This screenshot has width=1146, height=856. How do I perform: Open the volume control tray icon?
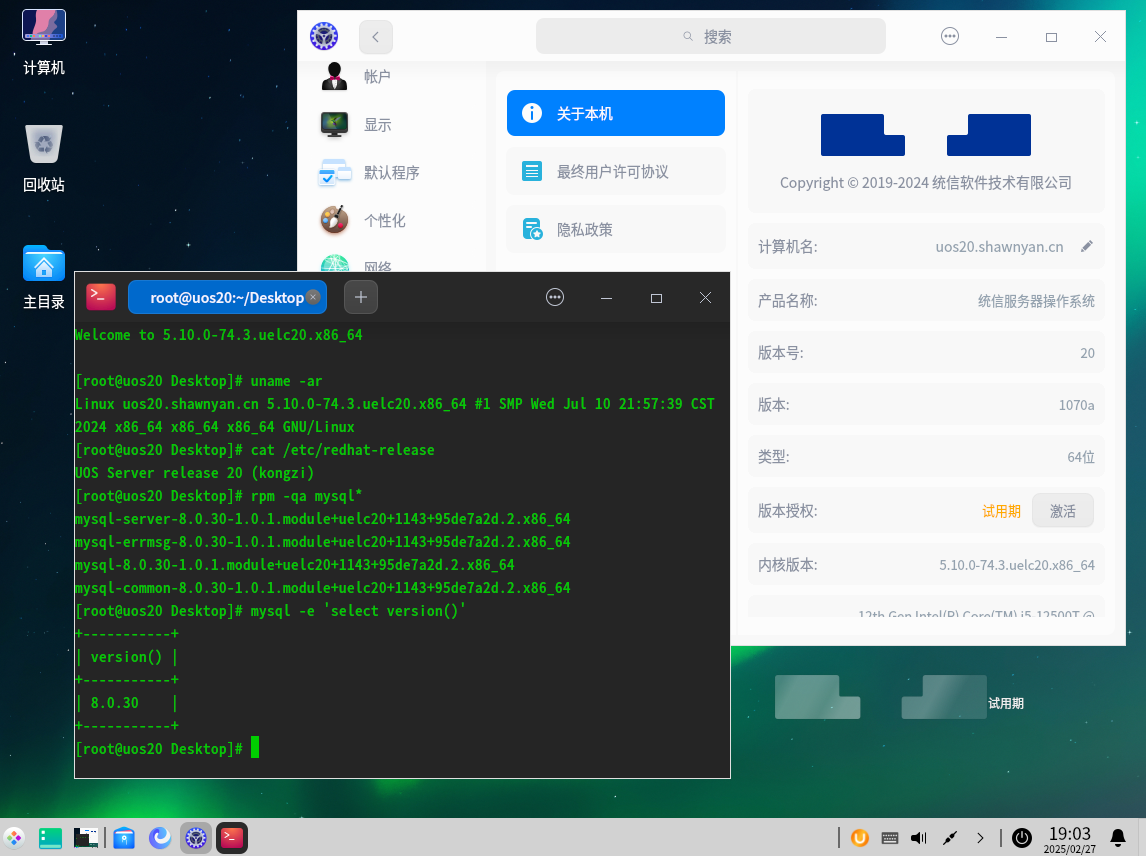(919, 838)
